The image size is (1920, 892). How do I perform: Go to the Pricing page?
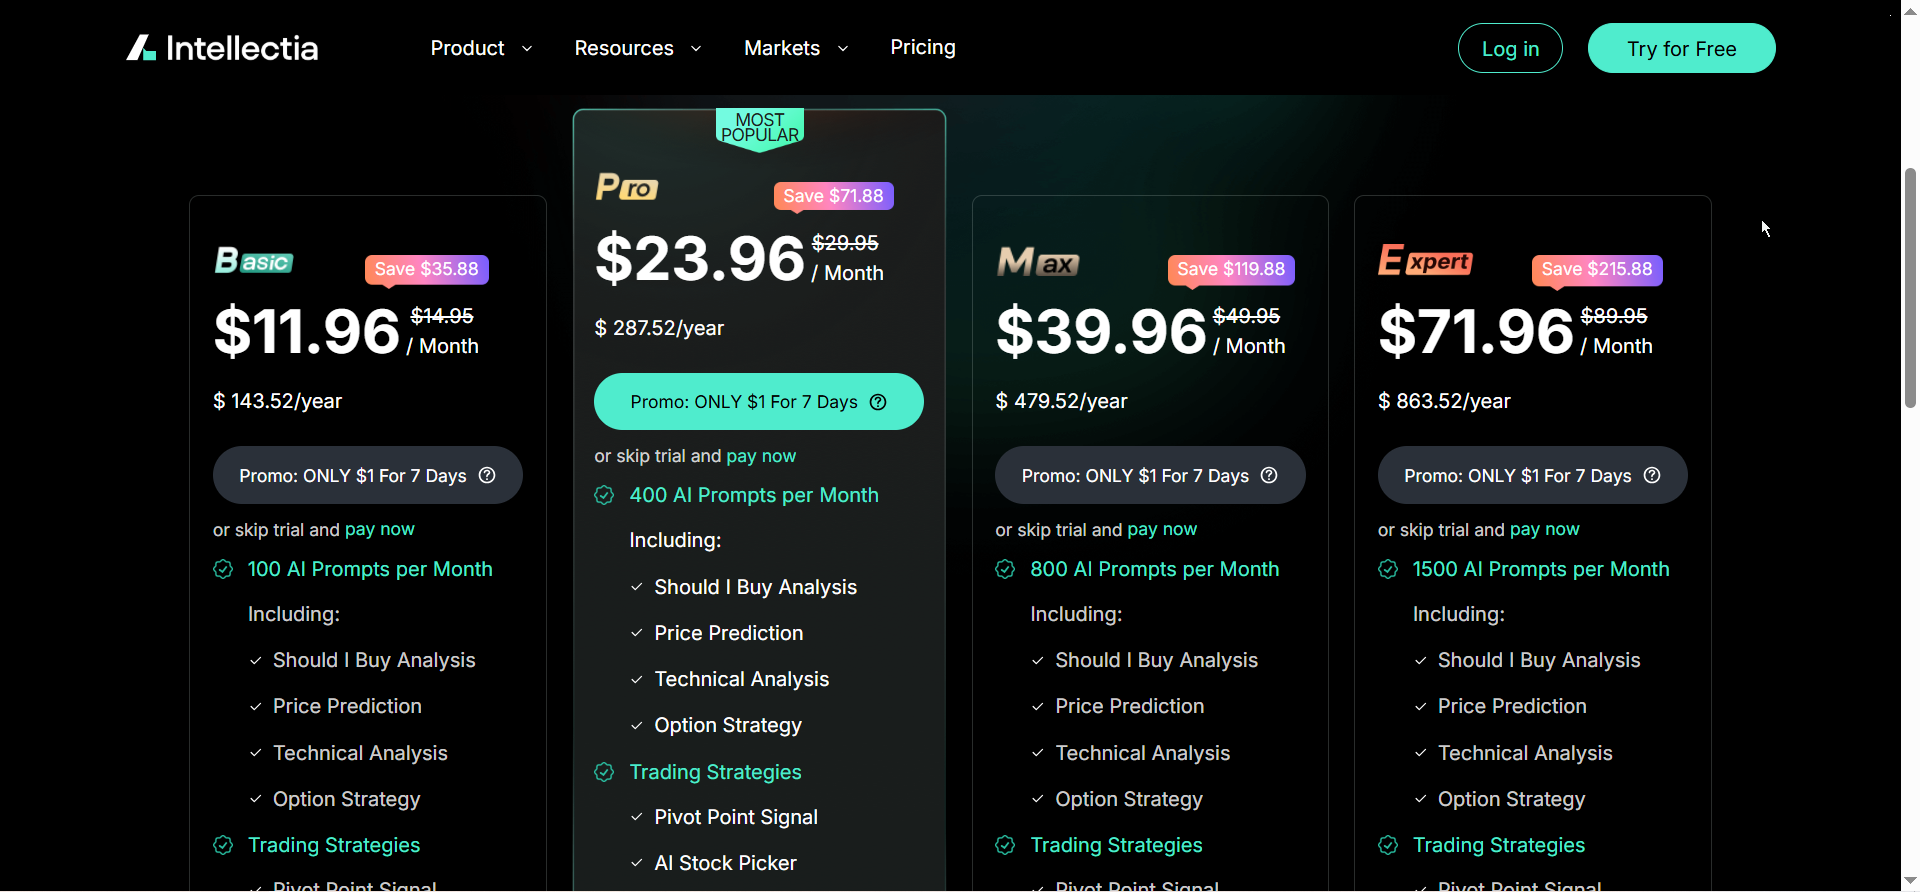[x=922, y=48]
